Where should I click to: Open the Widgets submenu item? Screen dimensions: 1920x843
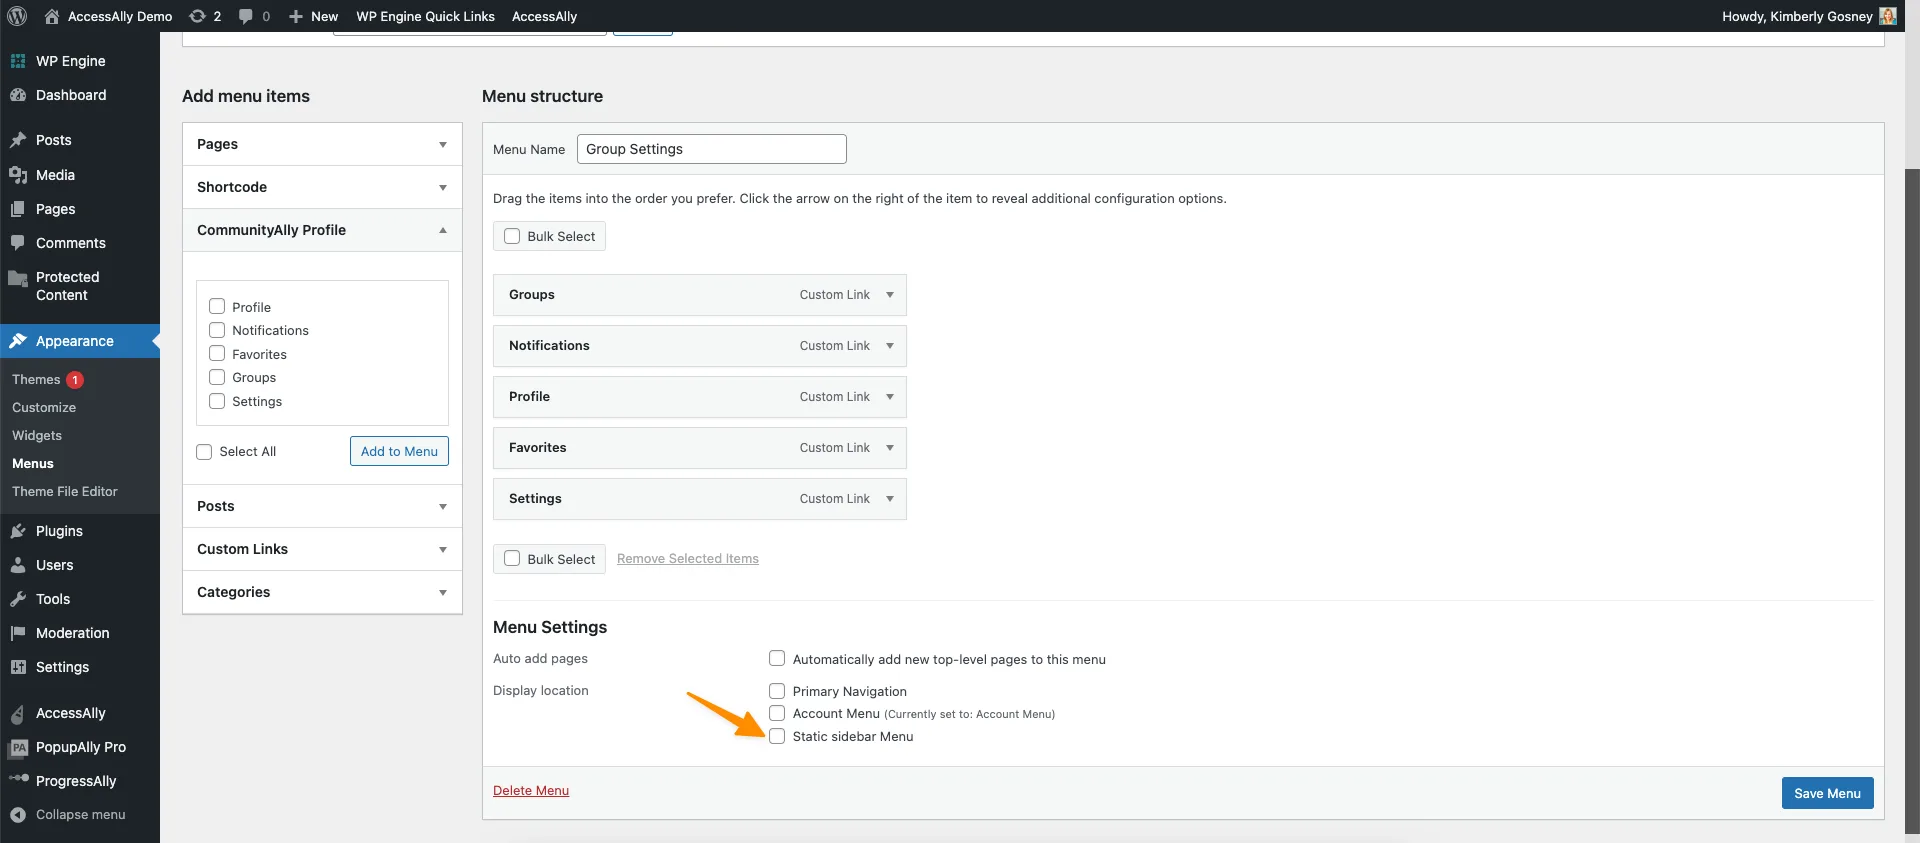click(37, 436)
